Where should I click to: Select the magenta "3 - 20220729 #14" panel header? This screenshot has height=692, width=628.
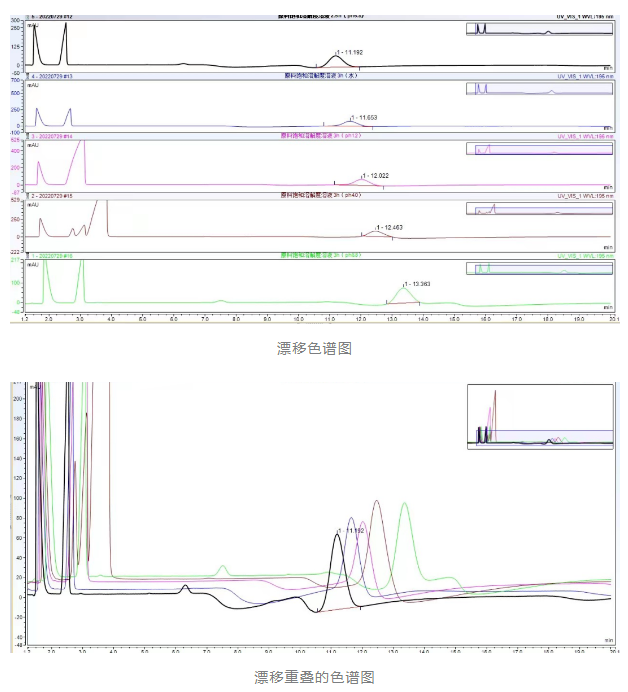point(60,136)
